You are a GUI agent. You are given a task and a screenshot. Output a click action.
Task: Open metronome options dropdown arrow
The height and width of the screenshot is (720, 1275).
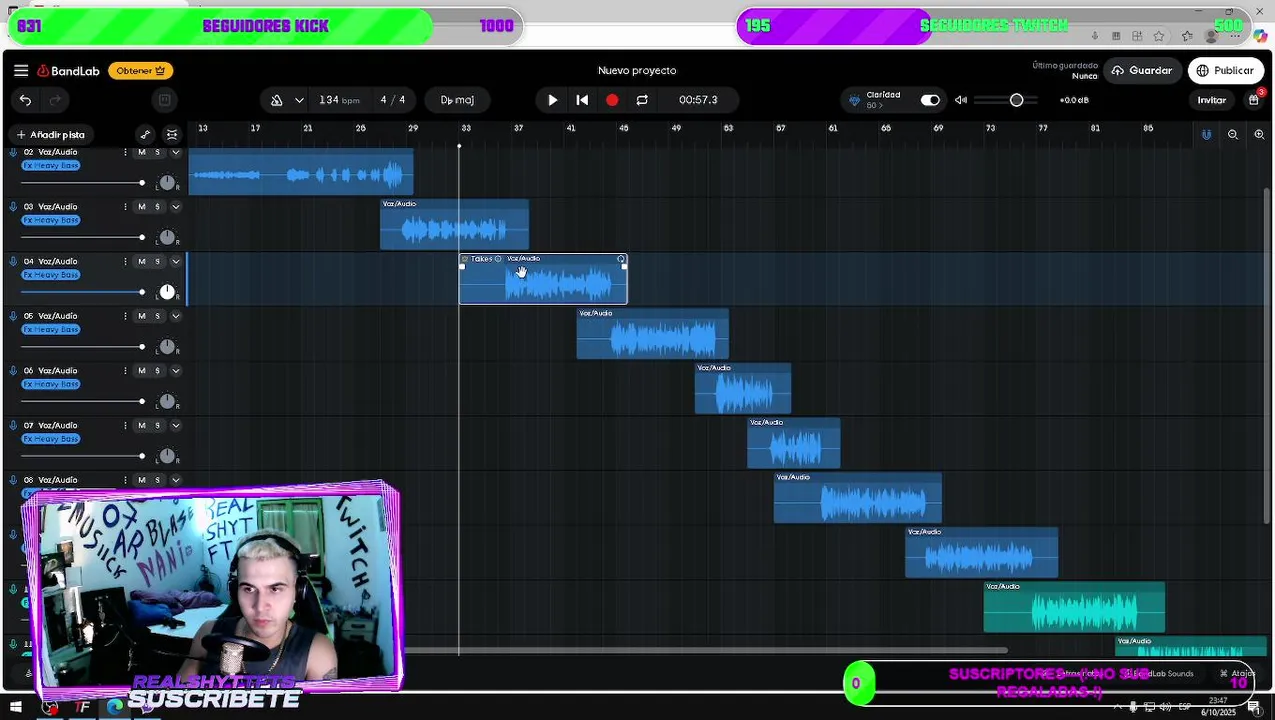pyautogui.click(x=299, y=100)
